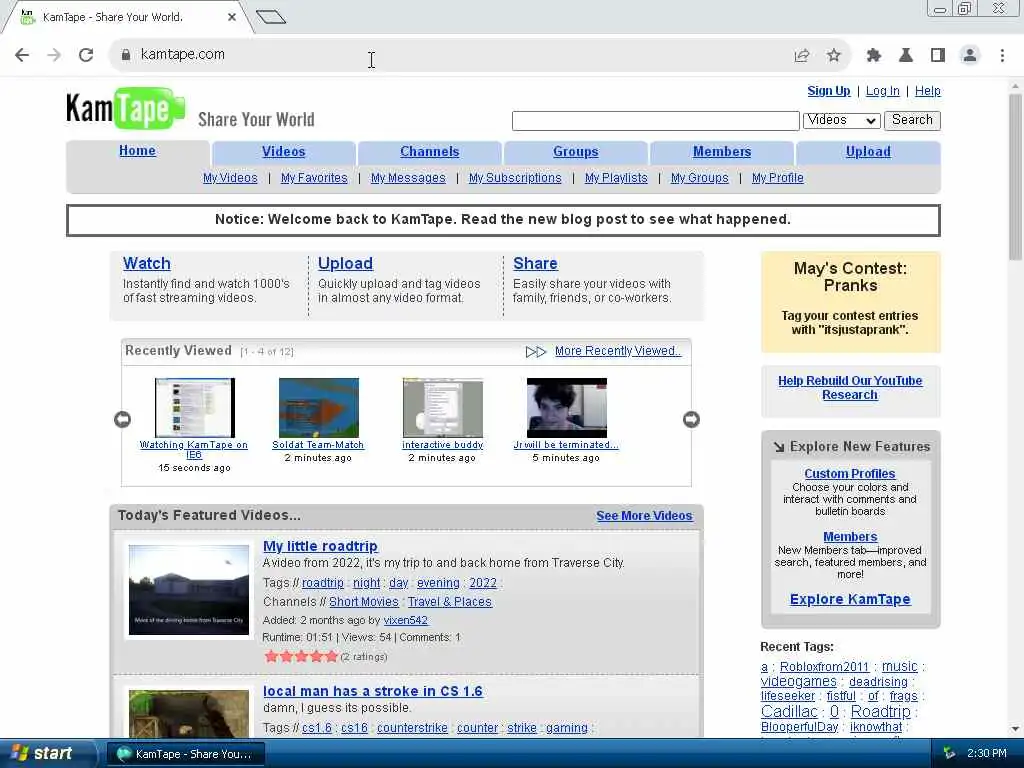This screenshot has width=1024, height=768.
Task: Click the Watch heading link
Action: click(147, 263)
